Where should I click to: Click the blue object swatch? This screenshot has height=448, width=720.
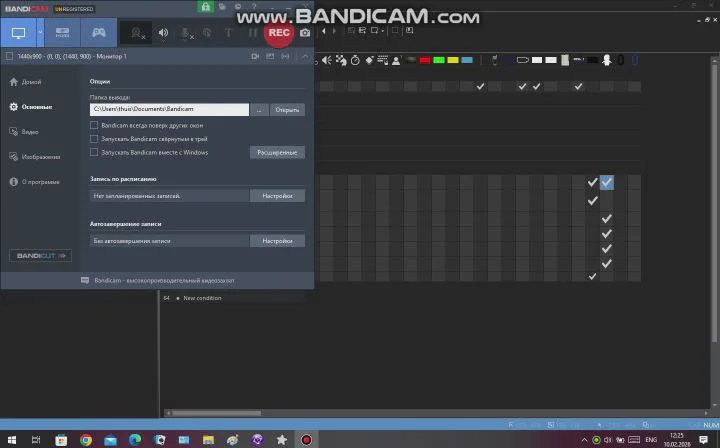click(467, 60)
